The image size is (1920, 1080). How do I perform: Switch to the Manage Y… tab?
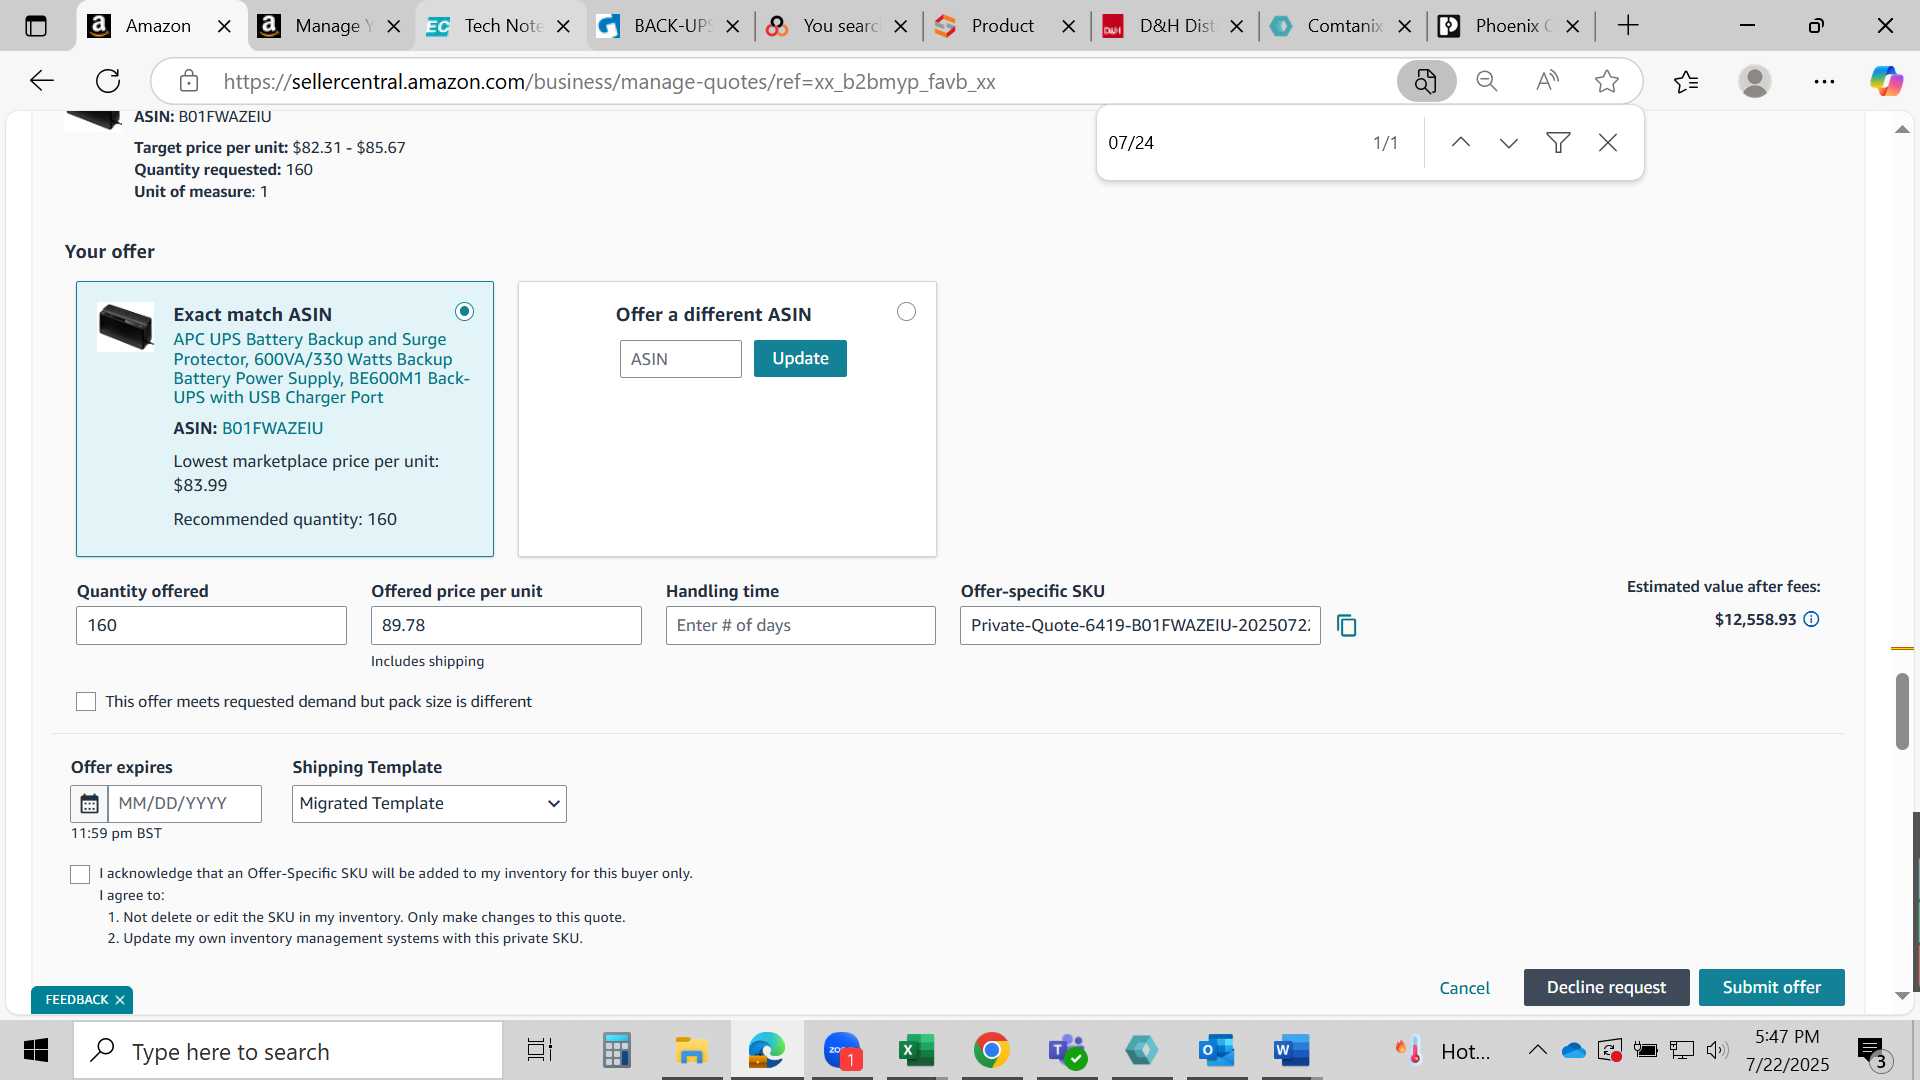328,26
